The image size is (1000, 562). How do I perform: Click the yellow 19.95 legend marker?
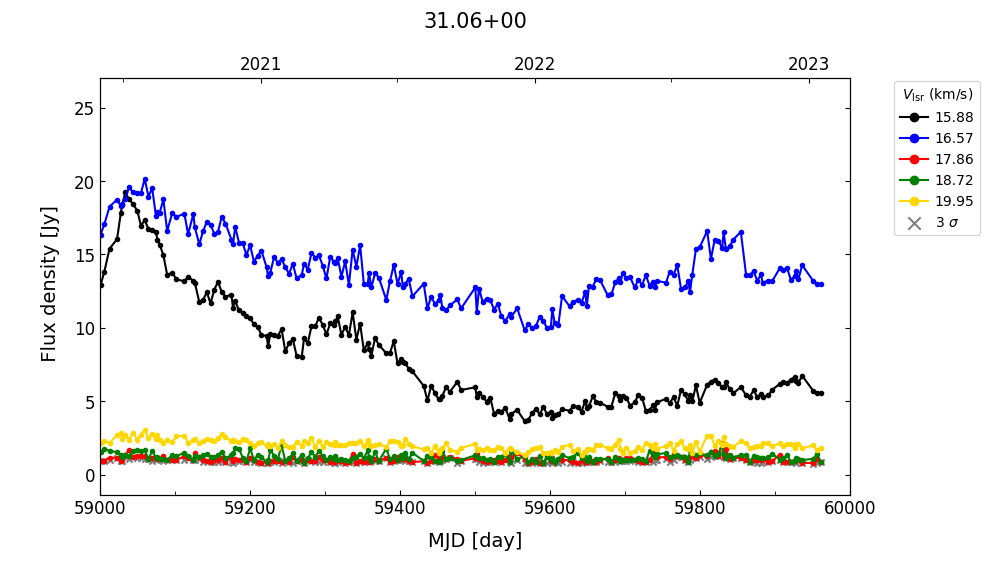click(x=914, y=201)
